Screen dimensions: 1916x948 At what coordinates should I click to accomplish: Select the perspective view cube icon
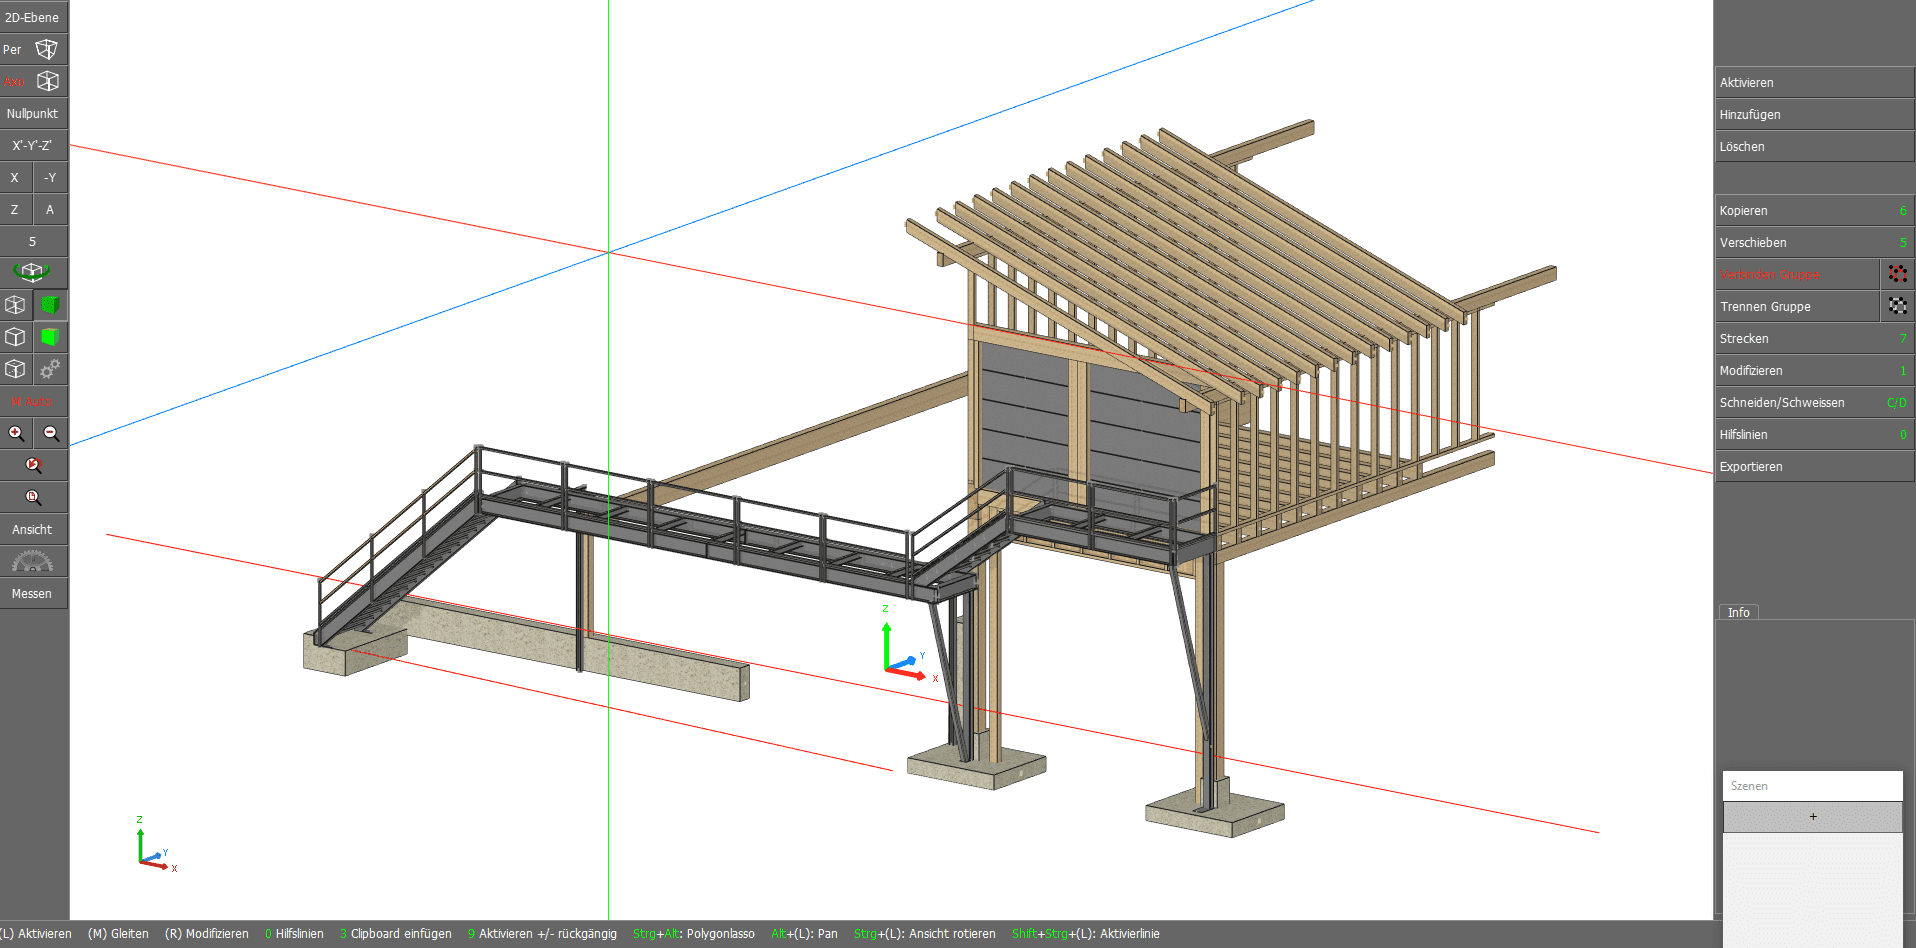coord(46,49)
